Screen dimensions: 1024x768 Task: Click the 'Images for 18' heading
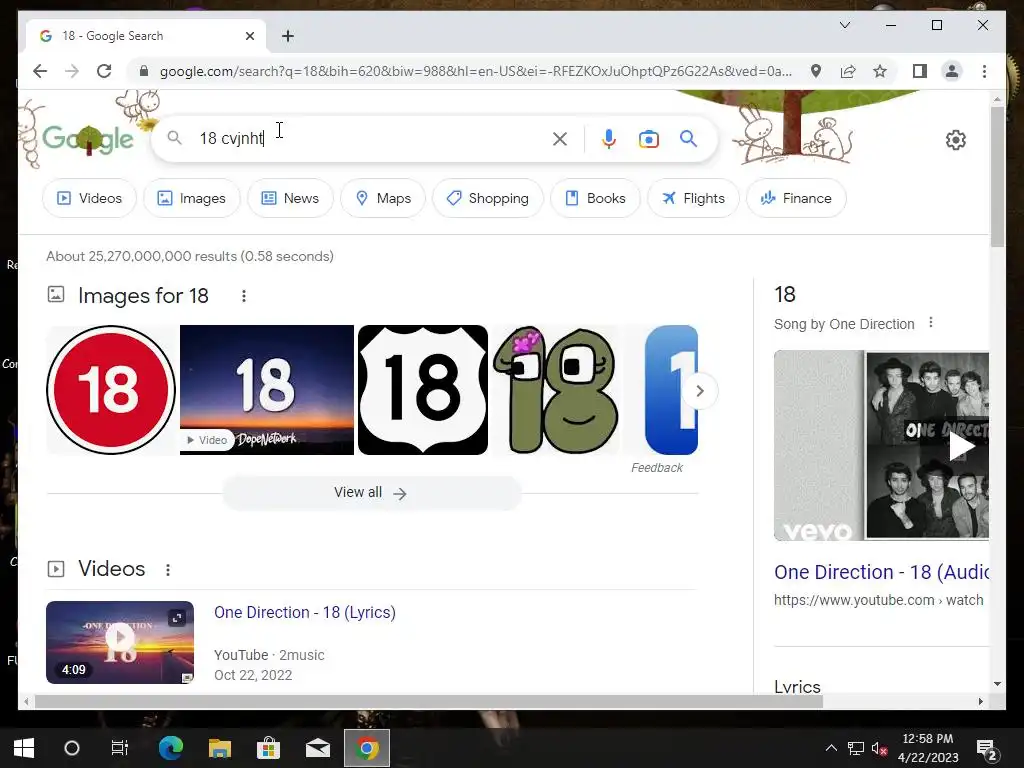click(x=143, y=296)
